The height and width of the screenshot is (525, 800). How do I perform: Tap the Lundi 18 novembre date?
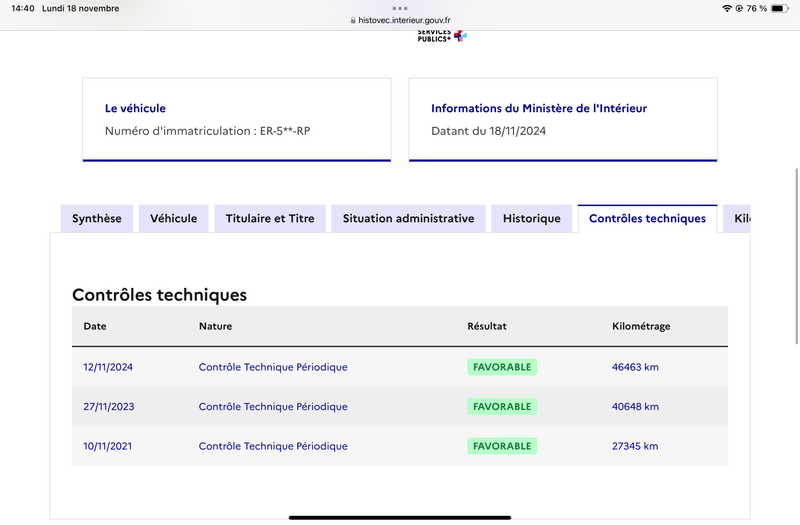click(x=81, y=8)
